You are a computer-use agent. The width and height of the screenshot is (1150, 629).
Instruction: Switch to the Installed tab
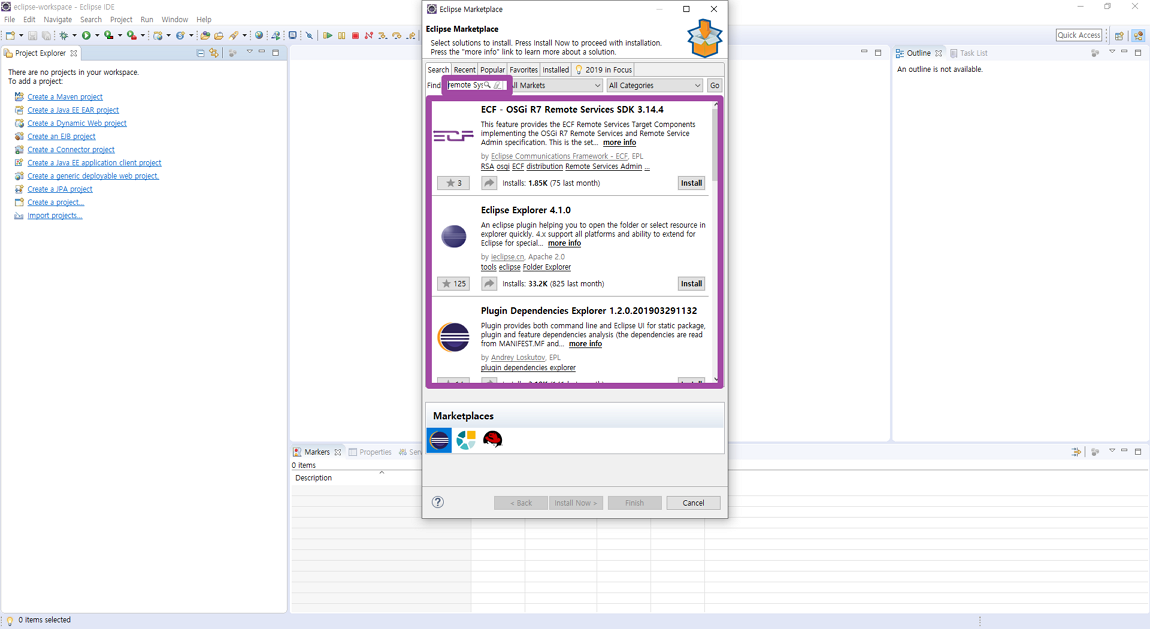tap(555, 70)
